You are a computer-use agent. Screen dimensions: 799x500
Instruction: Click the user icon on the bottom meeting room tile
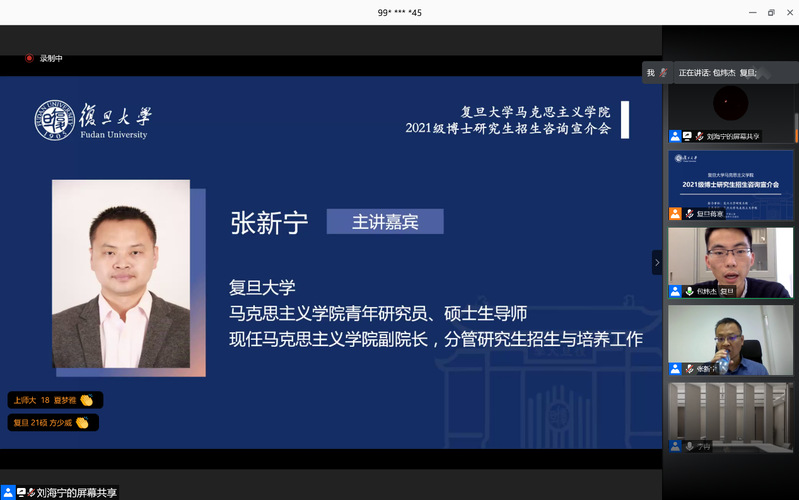pyautogui.click(x=676, y=446)
